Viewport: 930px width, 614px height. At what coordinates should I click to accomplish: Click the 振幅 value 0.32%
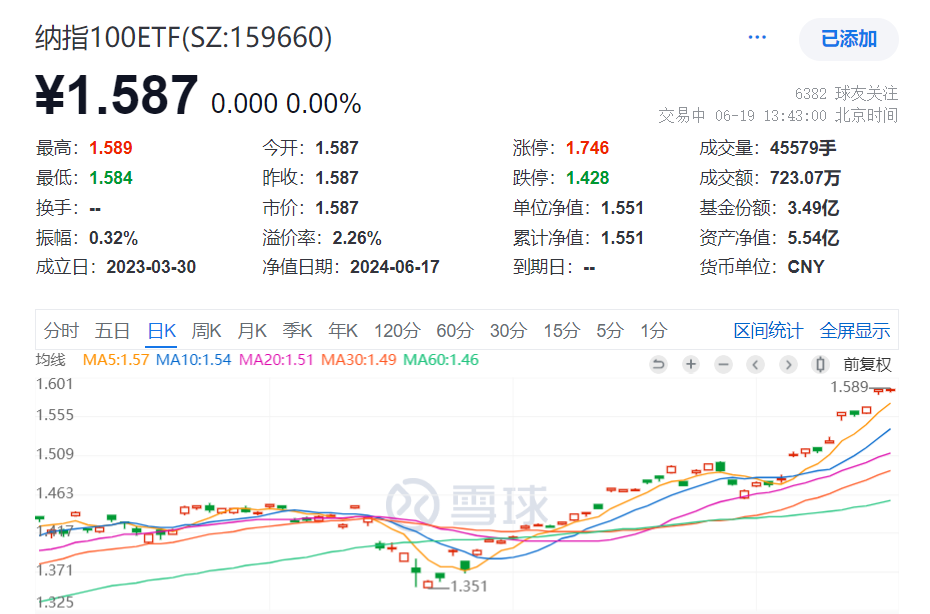113,238
